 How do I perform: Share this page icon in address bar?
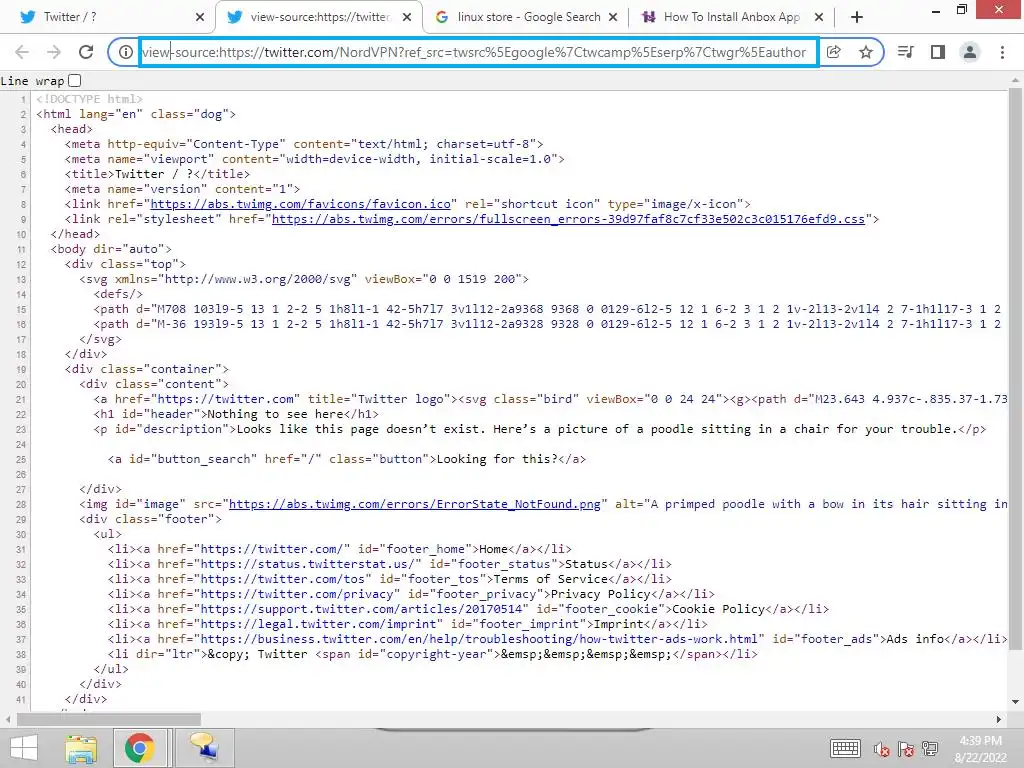[834, 52]
